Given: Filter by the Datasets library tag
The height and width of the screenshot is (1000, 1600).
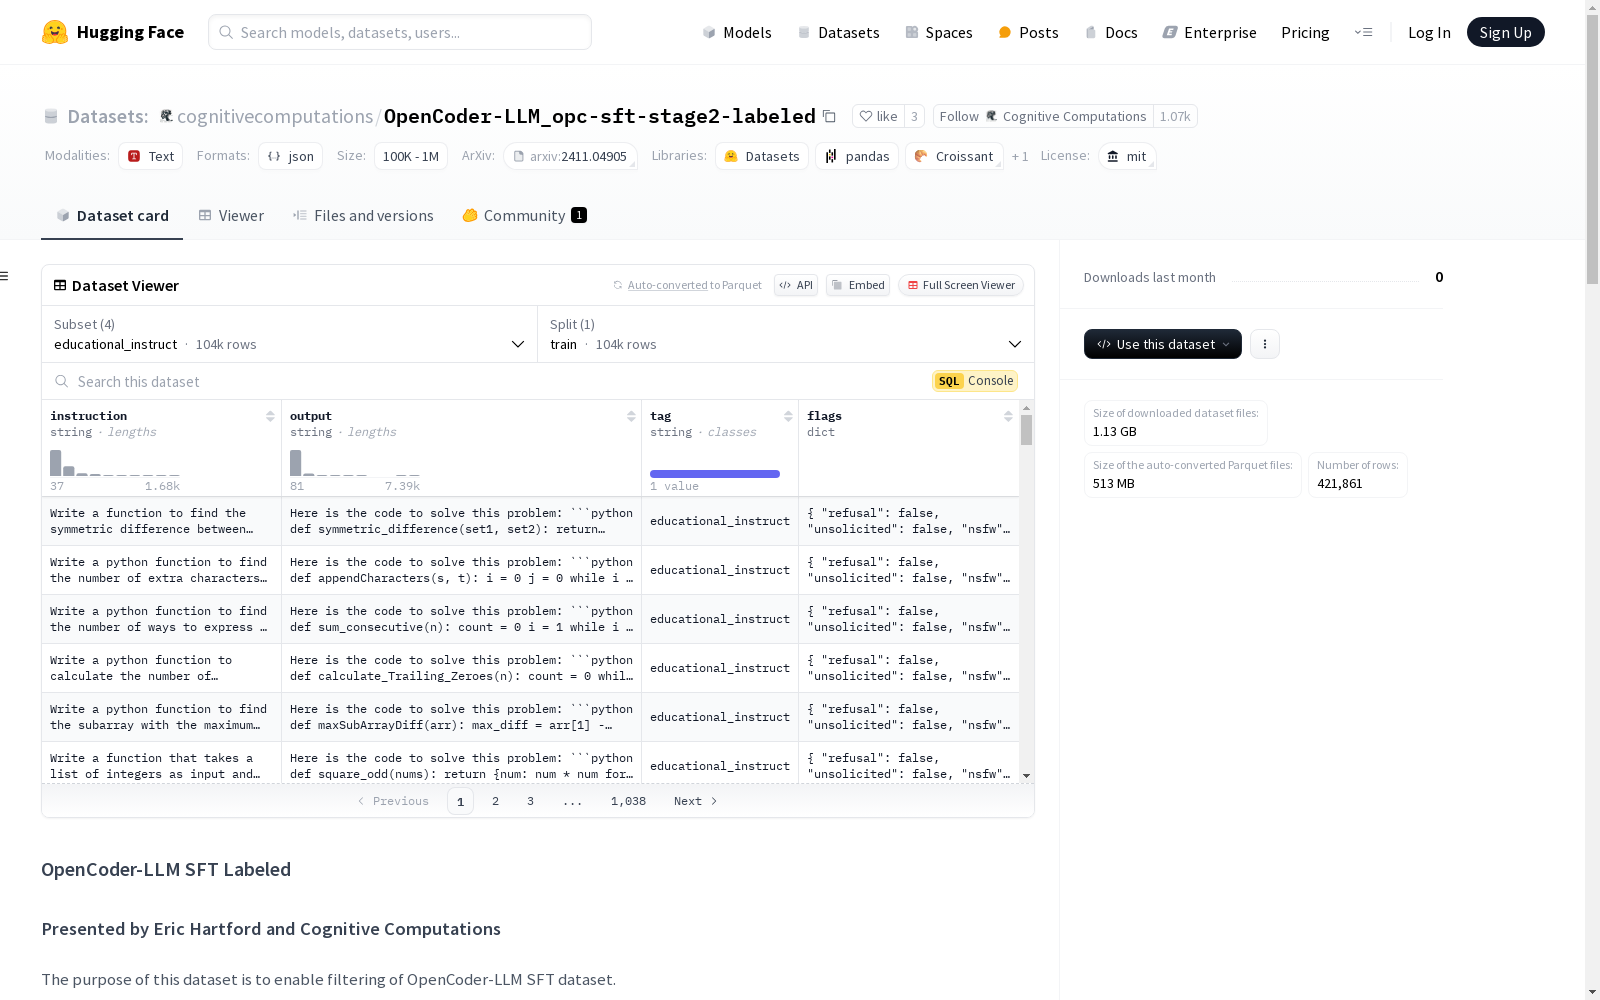Looking at the screenshot, I should (762, 156).
